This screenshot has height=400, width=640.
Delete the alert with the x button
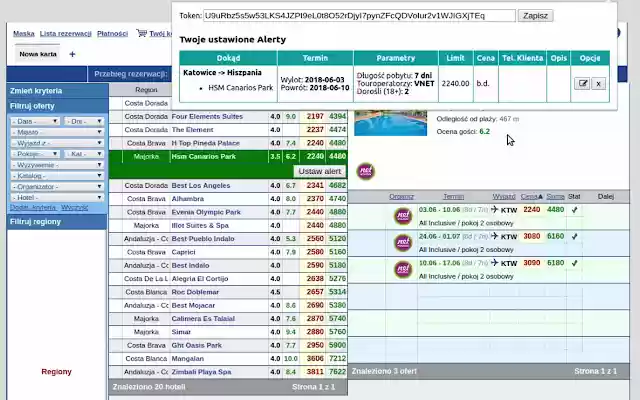598,84
